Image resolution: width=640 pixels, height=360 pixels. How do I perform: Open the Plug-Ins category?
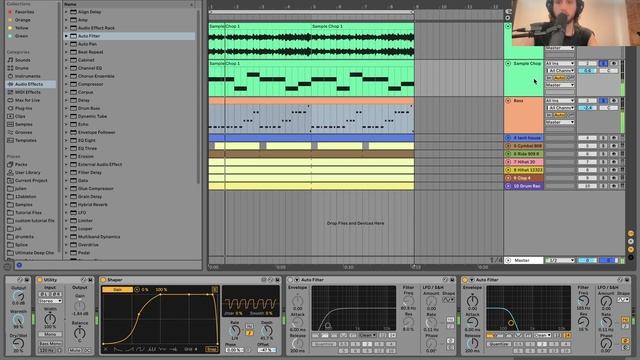23,108
